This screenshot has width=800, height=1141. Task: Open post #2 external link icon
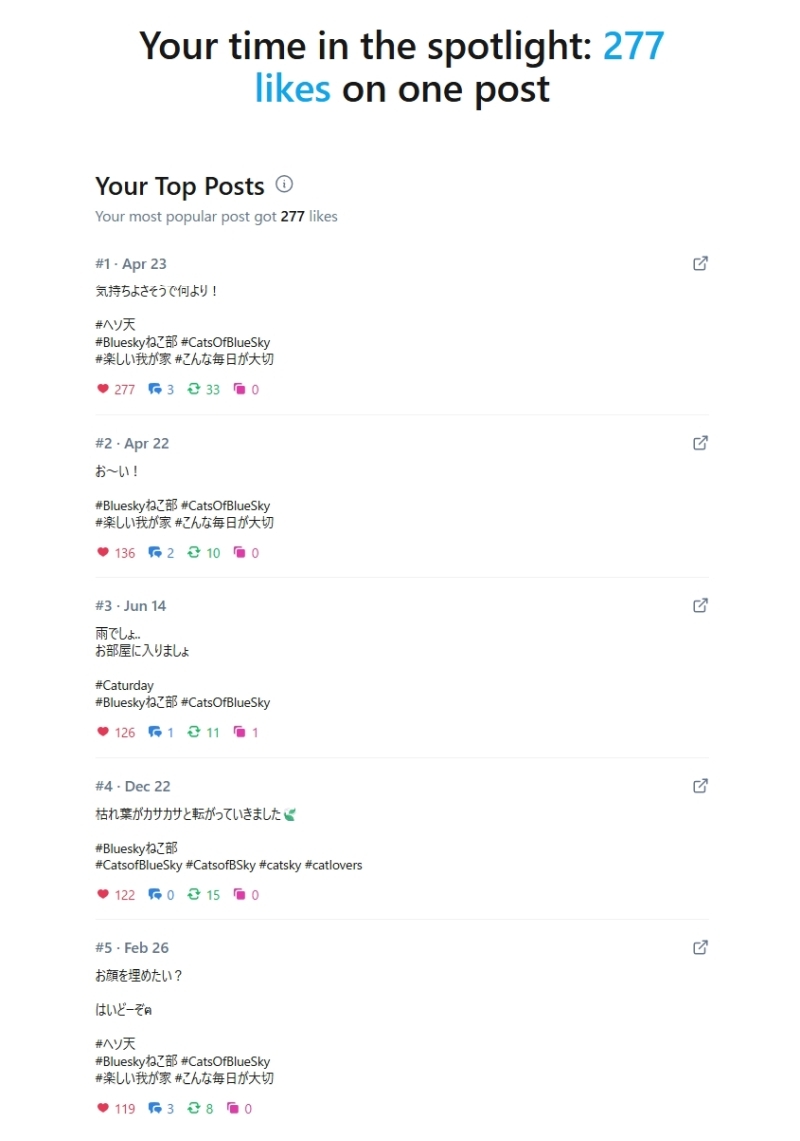[701, 443]
